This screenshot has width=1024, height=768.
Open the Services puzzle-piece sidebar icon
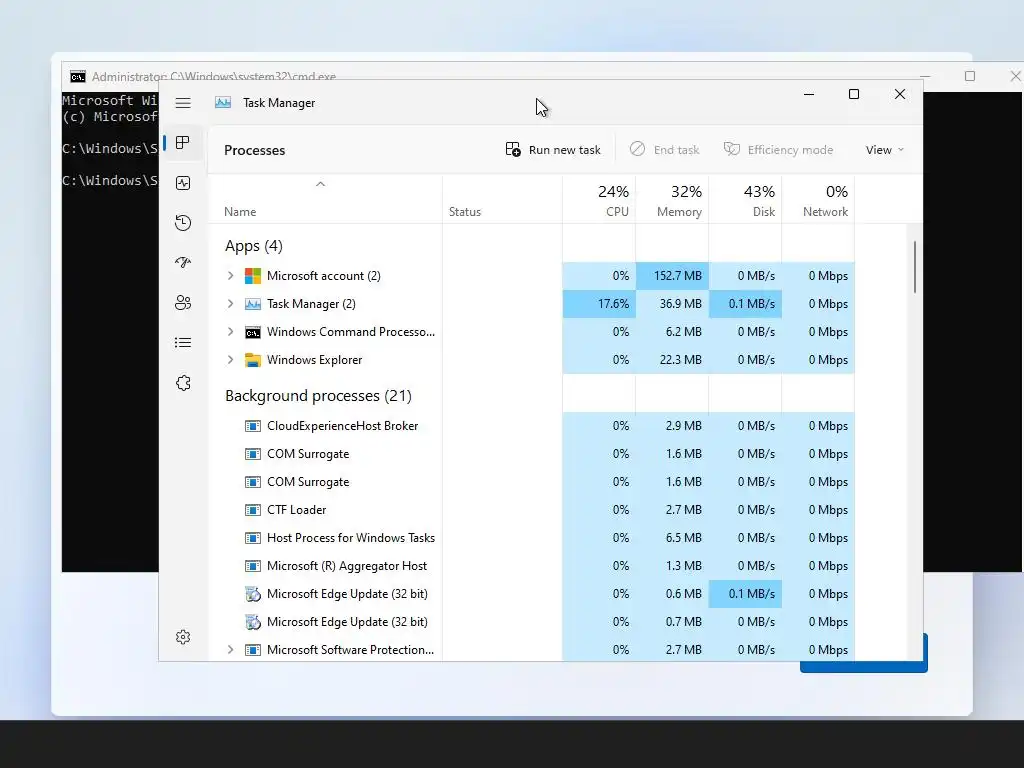click(183, 383)
